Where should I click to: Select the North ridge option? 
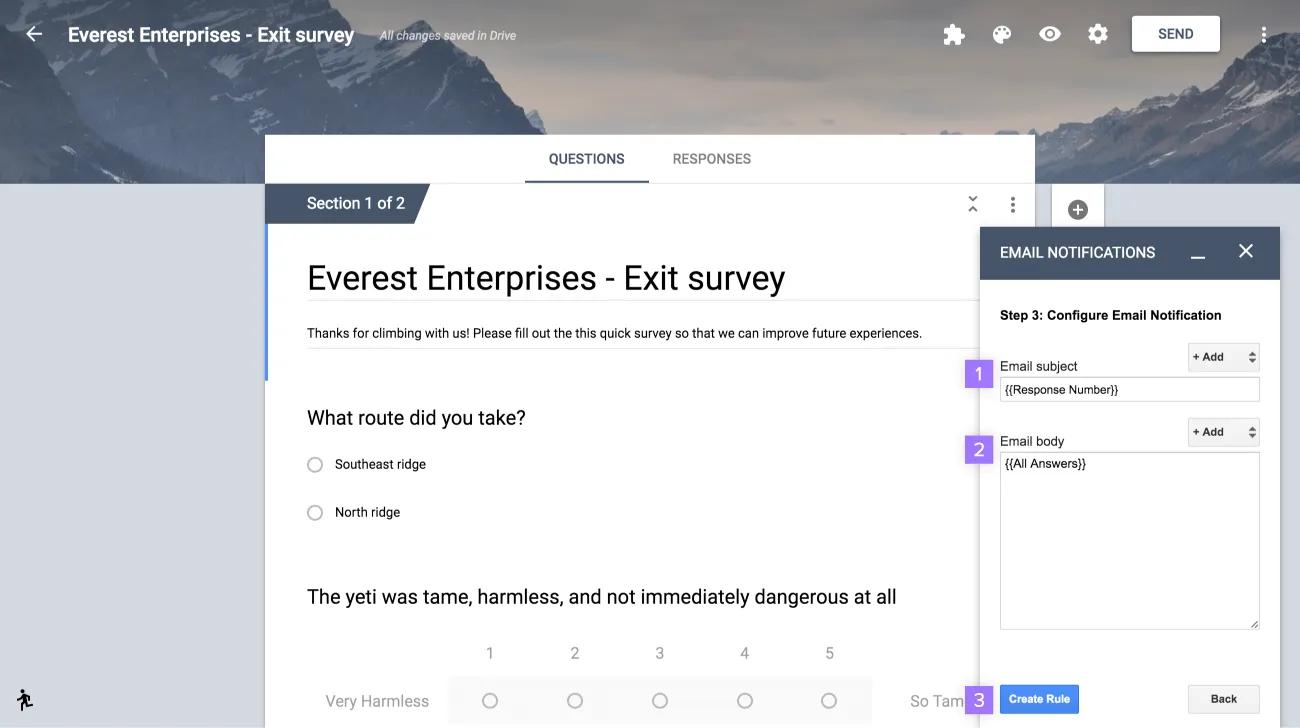pyautogui.click(x=315, y=513)
